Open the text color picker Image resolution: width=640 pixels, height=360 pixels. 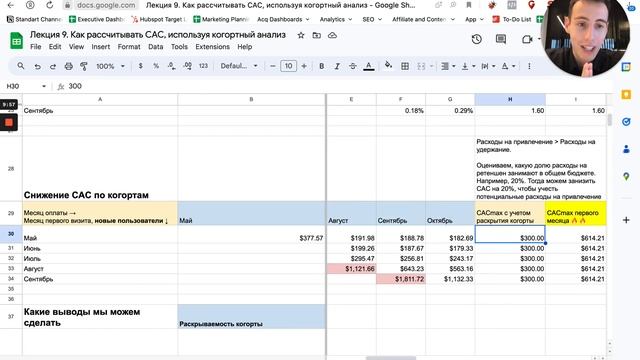point(369,66)
